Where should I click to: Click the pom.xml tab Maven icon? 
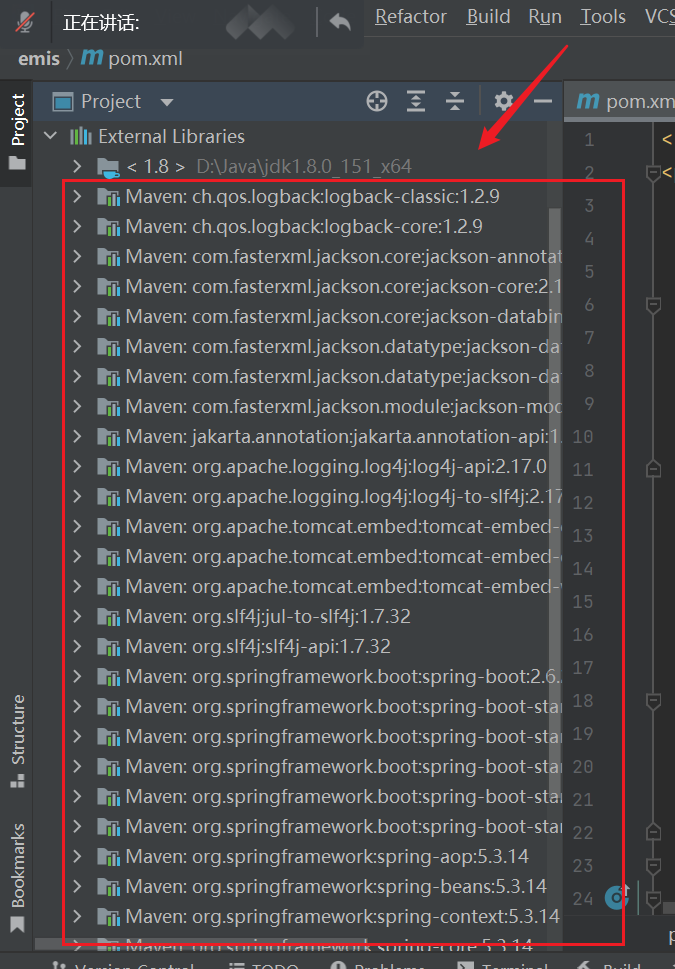[x=588, y=101]
